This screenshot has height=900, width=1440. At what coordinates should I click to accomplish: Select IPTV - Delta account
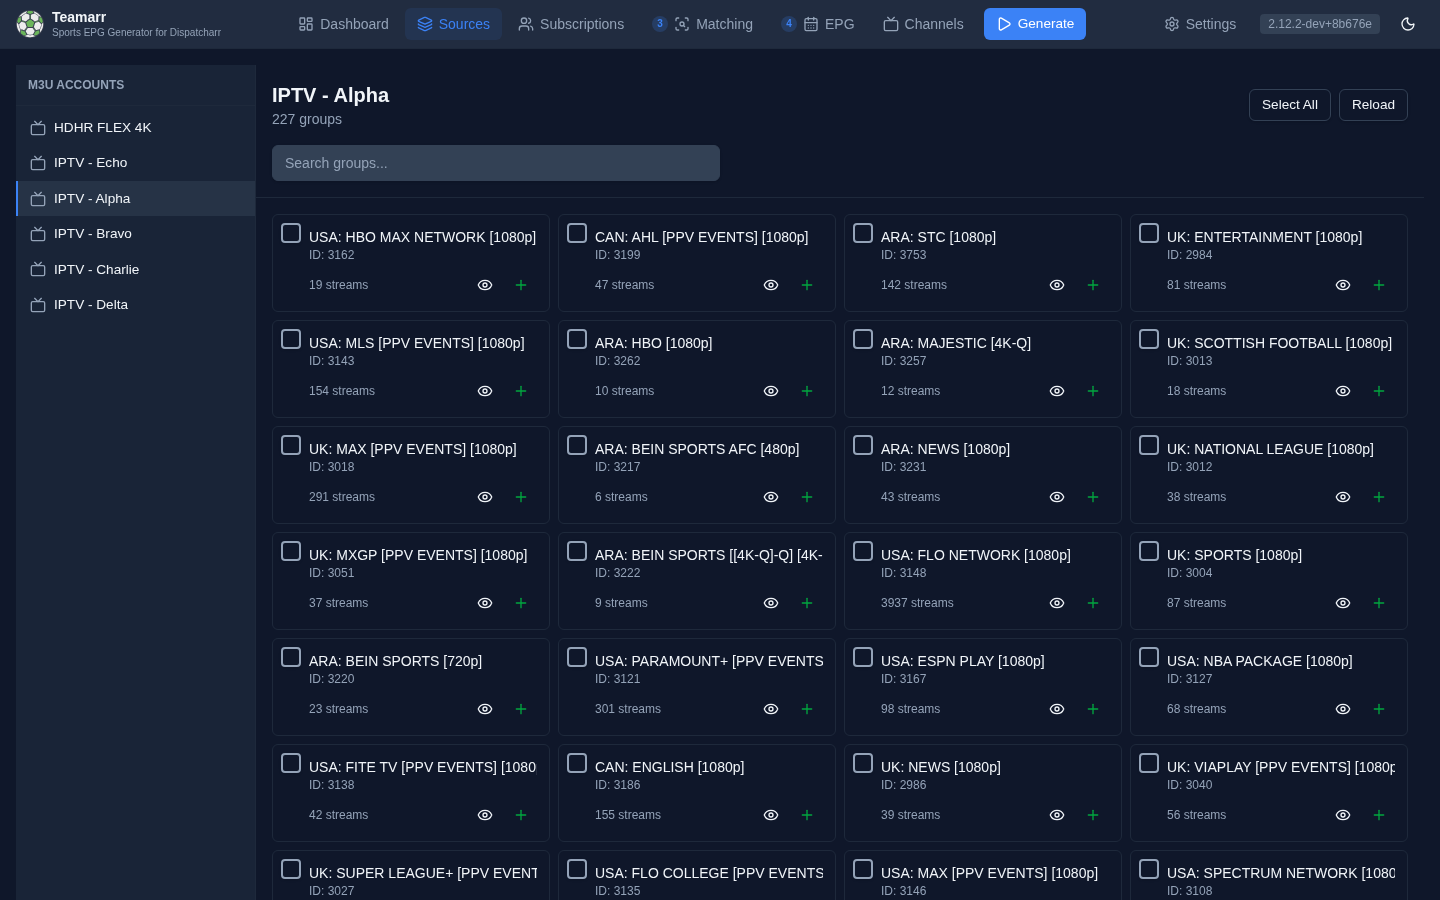click(136, 305)
